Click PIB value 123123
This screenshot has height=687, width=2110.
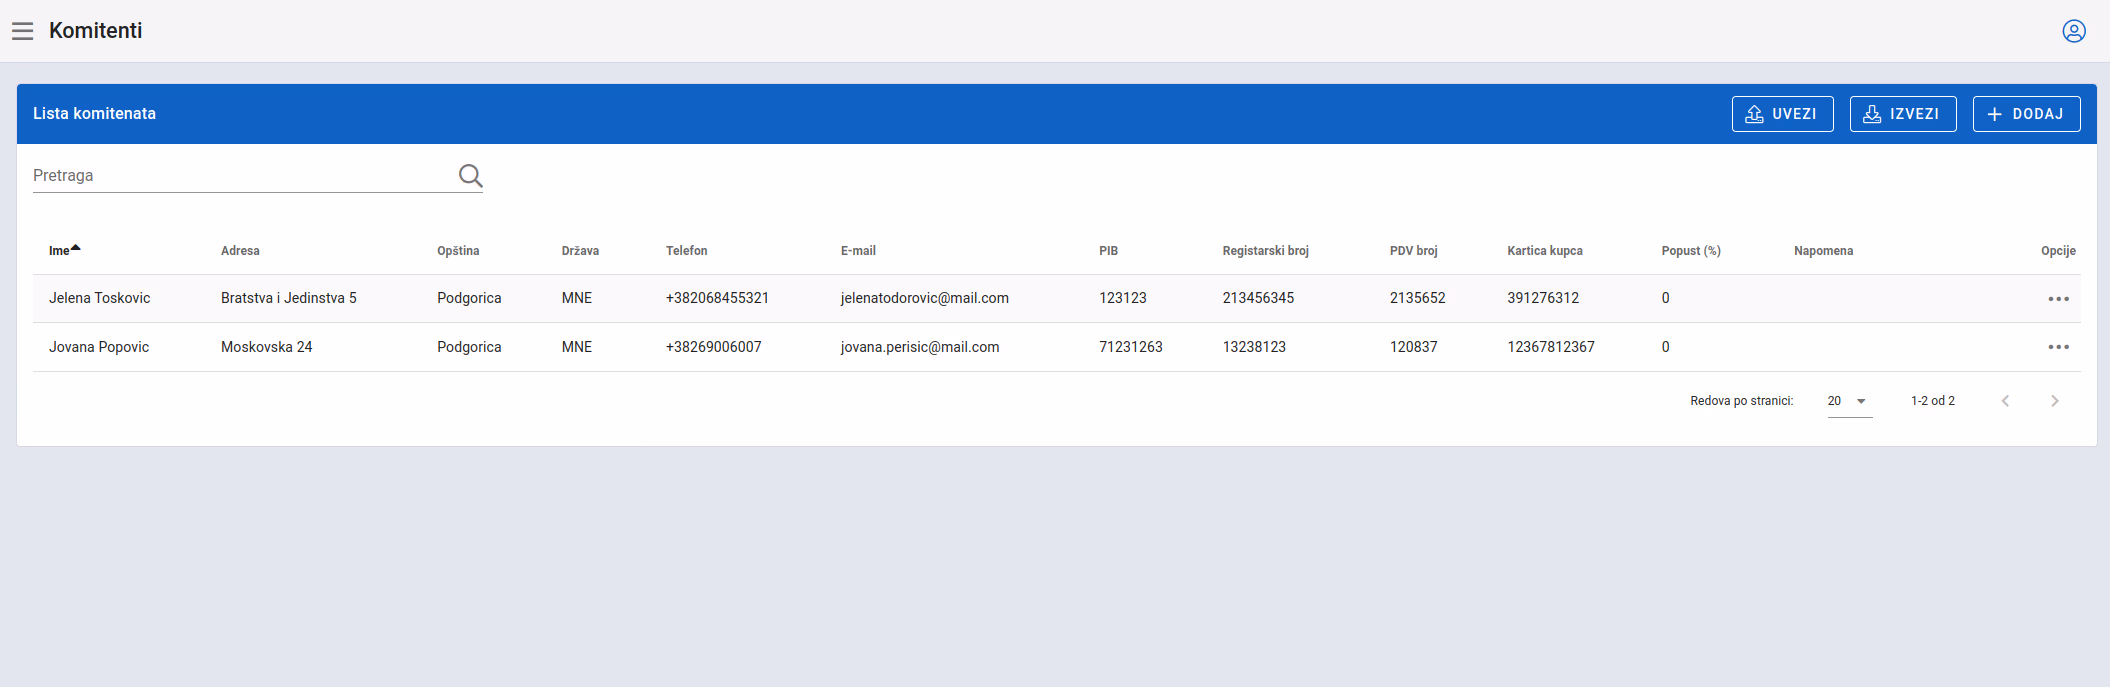pyautogui.click(x=1122, y=298)
